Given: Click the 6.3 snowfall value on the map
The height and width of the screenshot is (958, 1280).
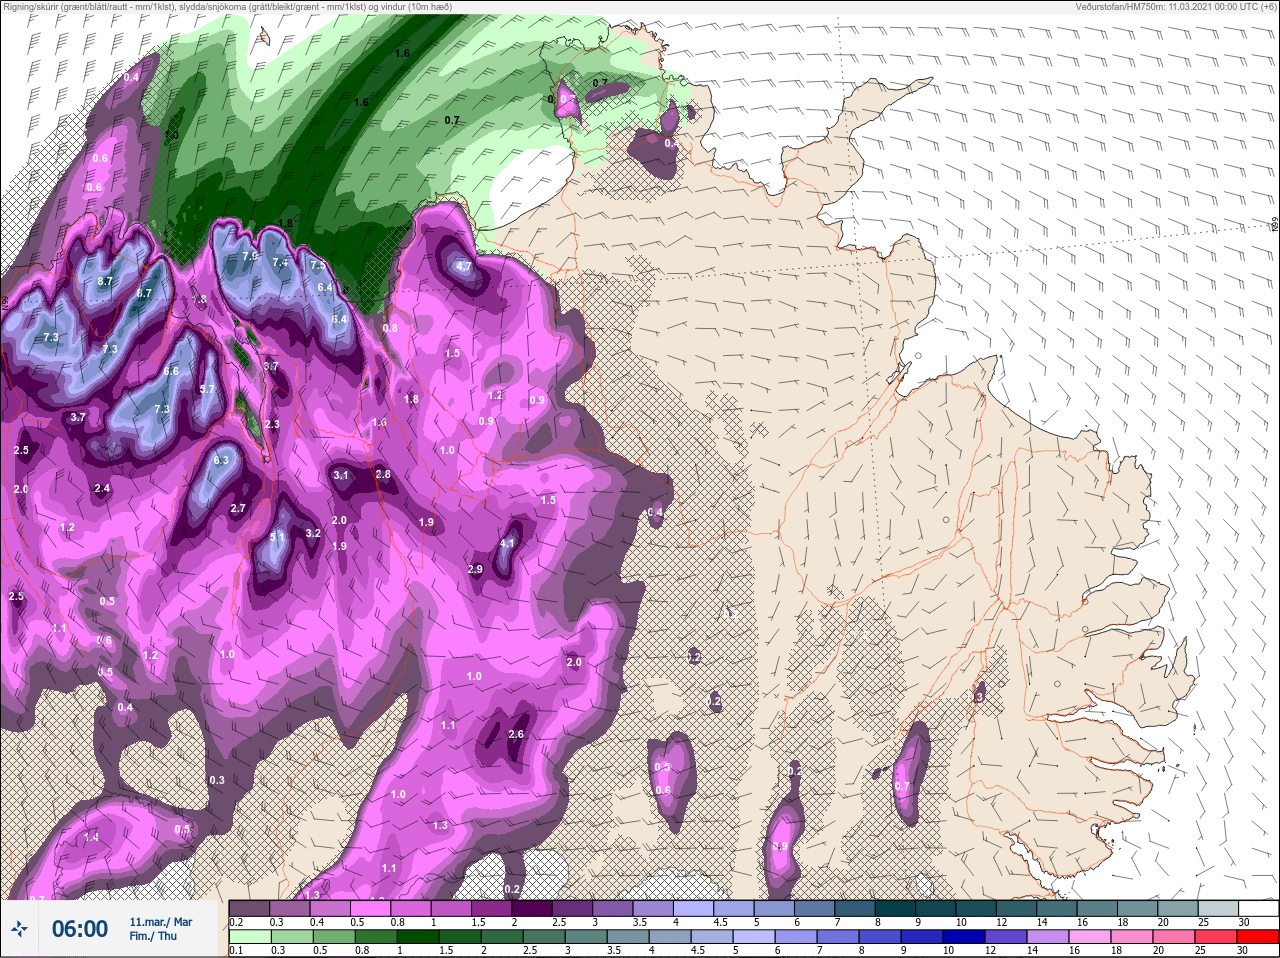Looking at the screenshot, I should point(222,460).
